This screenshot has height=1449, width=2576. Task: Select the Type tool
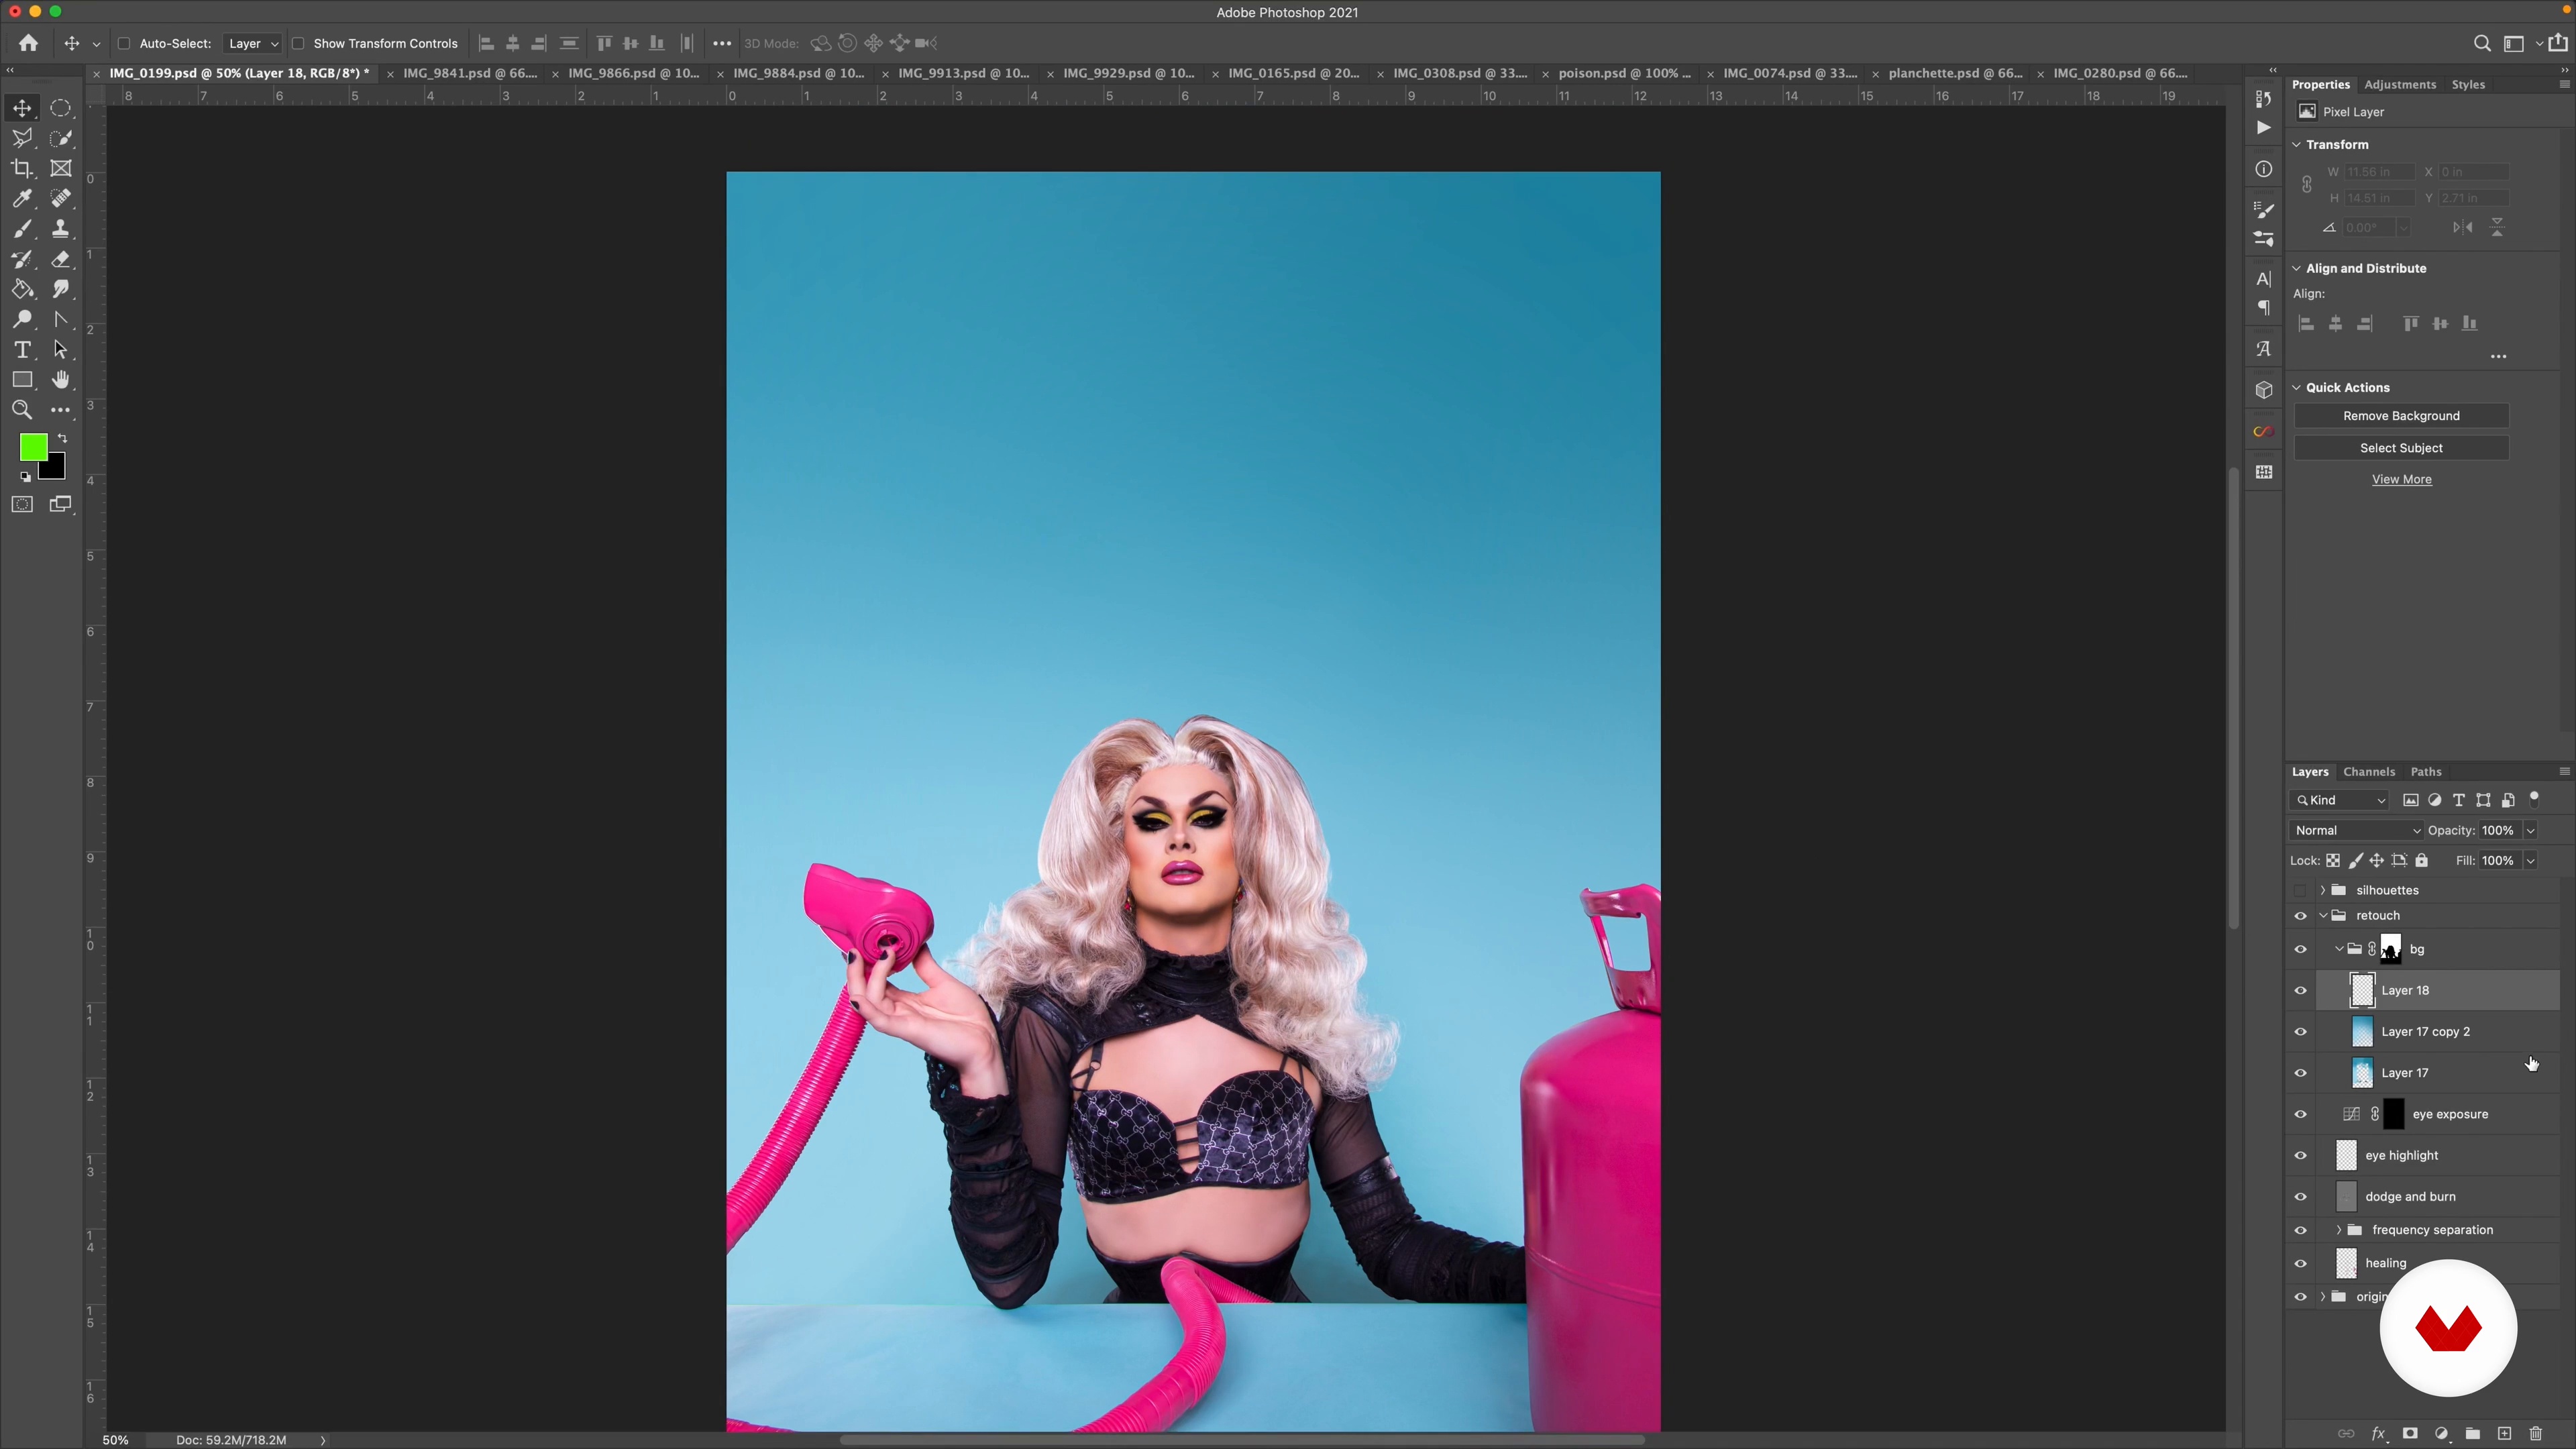[x=22, y=350]
